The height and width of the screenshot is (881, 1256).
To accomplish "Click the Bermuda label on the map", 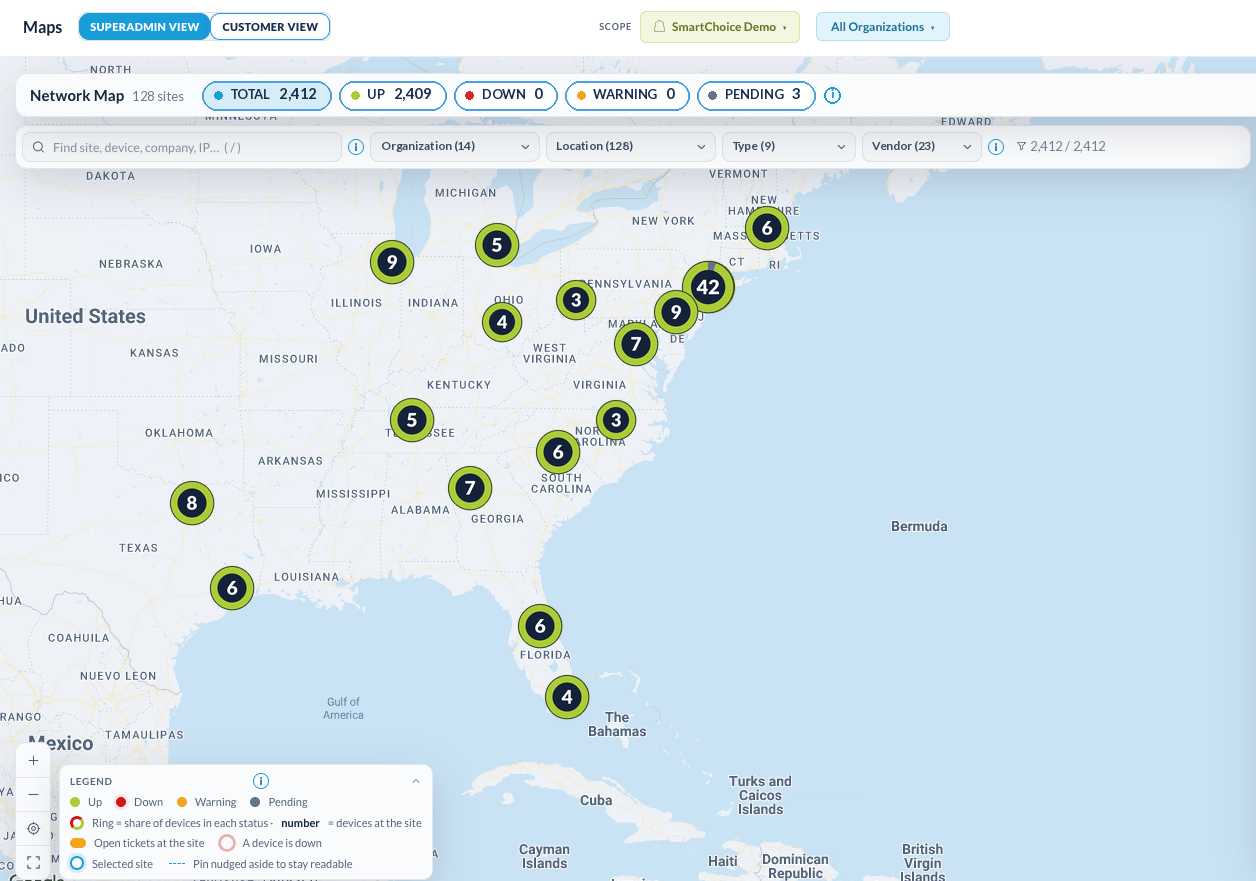I will (919, 526).
